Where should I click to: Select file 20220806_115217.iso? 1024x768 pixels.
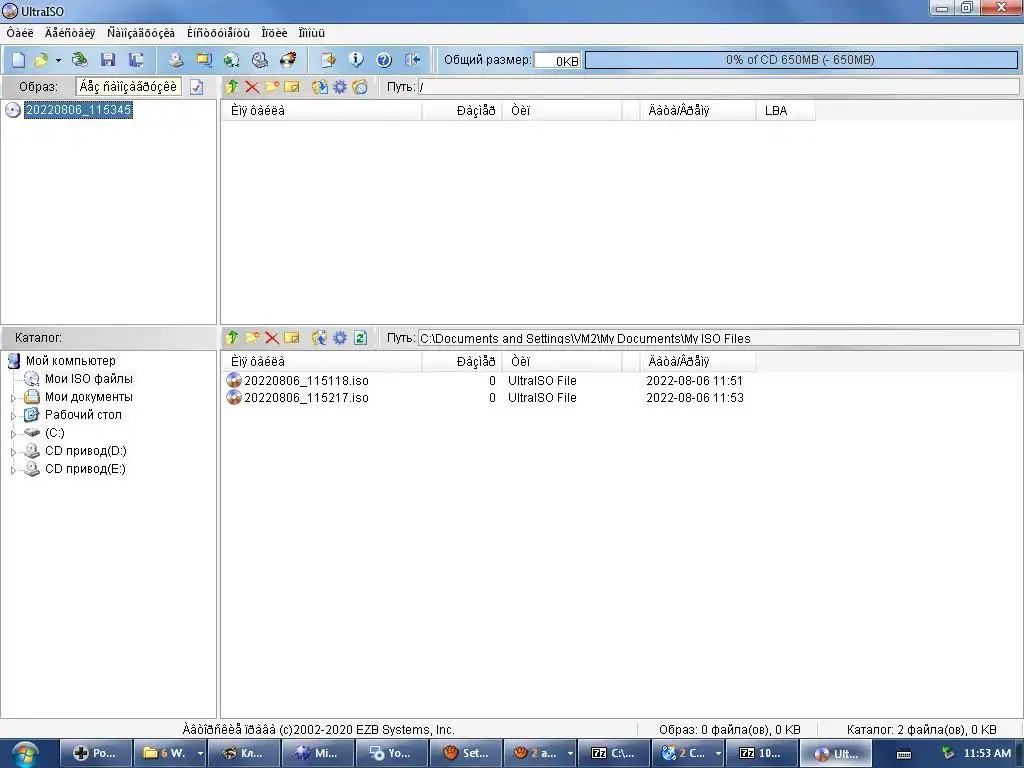(306, 398)
